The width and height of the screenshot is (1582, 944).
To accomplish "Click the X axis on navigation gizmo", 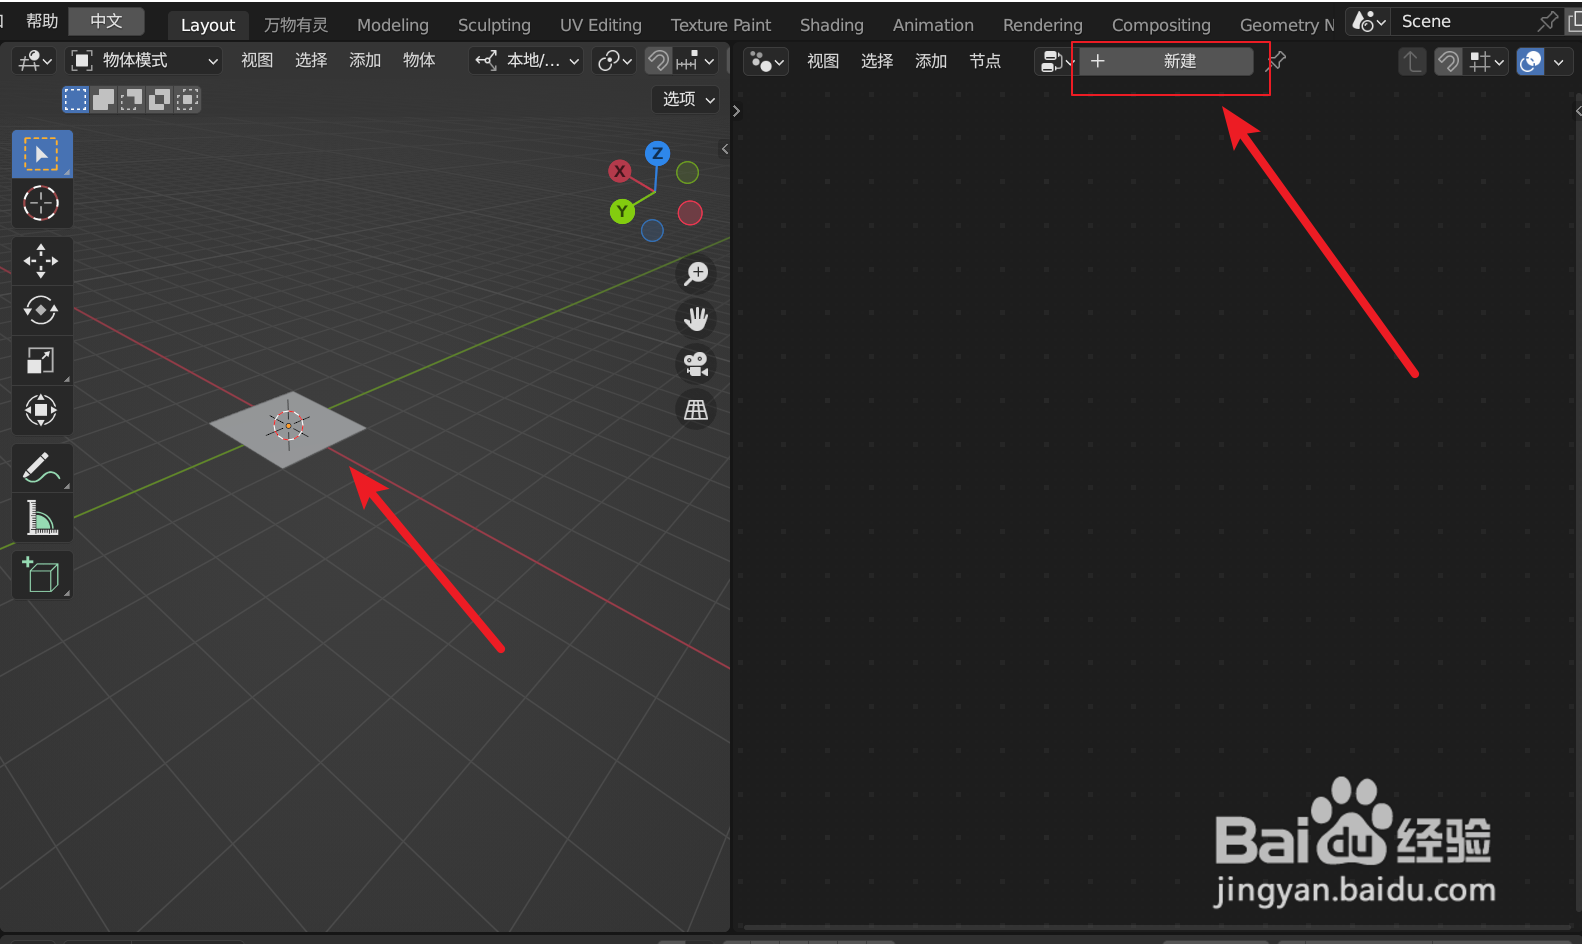I will (x=620, y=171).
